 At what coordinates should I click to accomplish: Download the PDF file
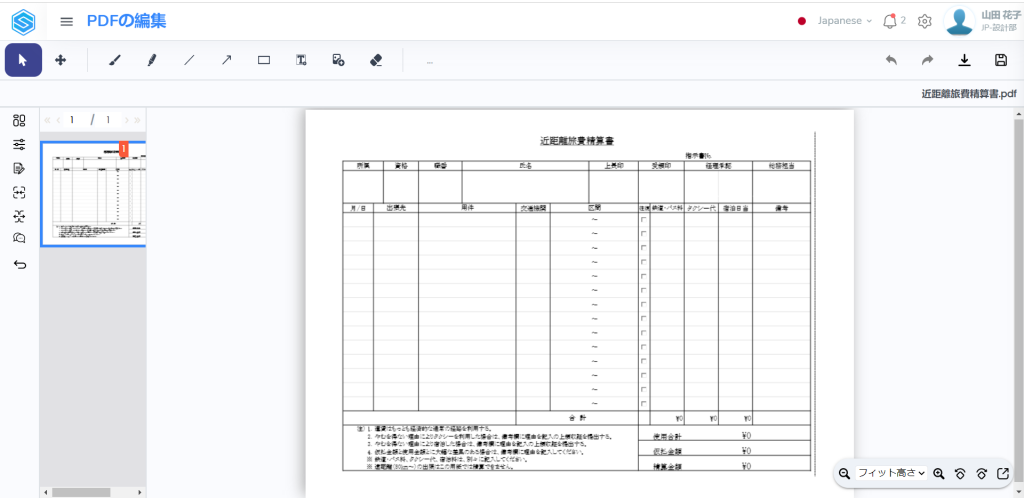pyautogui.click(x=964, y=60)
